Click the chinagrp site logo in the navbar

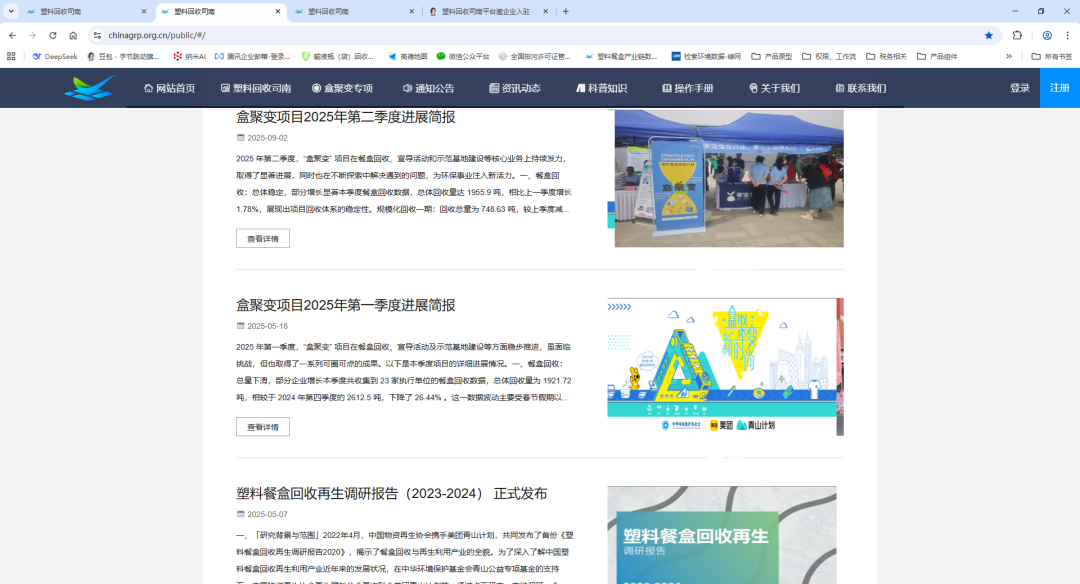click(90, 88)
